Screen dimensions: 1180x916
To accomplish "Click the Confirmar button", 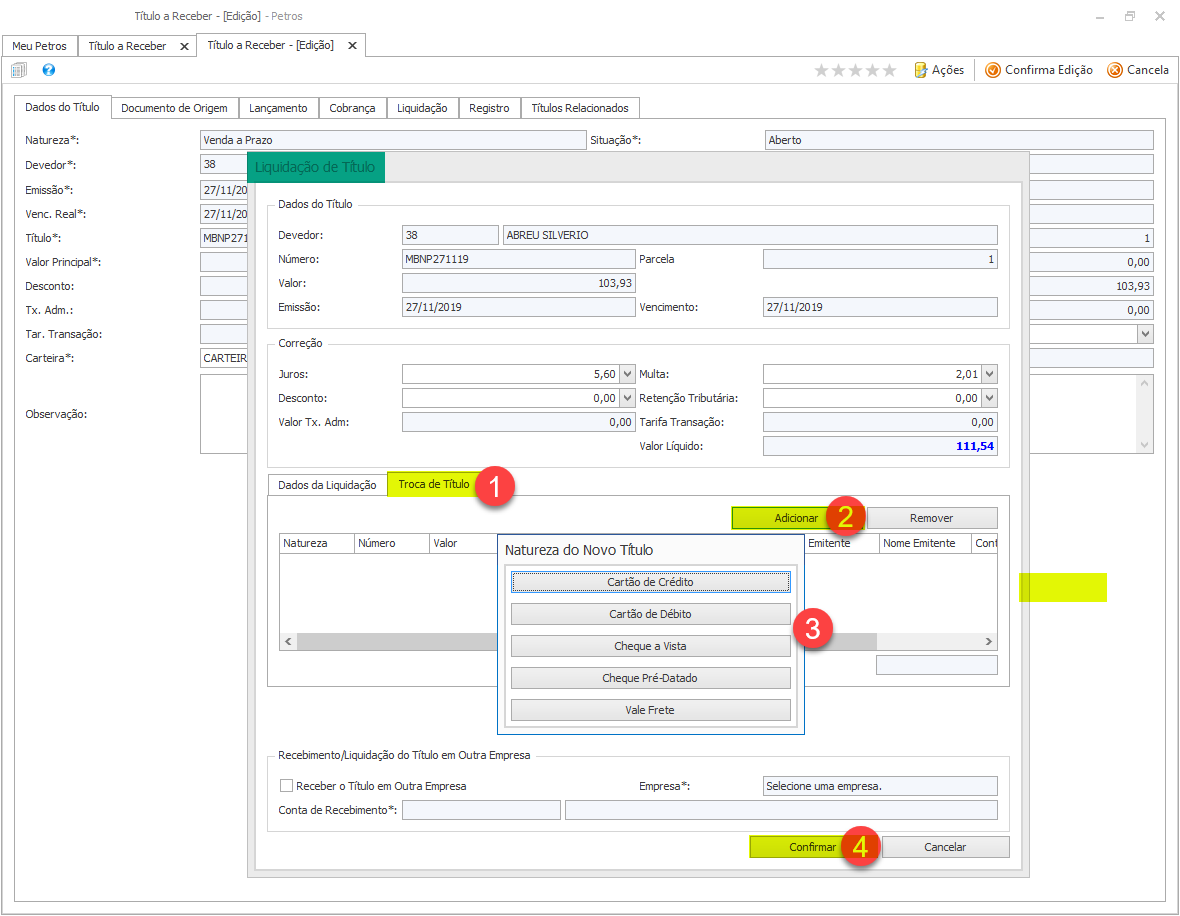I will 812,847.
